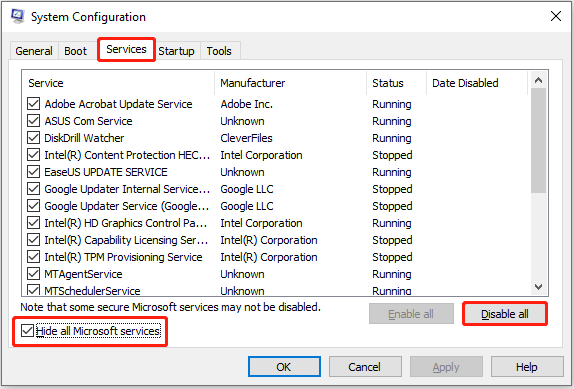Image resolution: width=574 pixels, height=389 pixels.
Task: Close the System Configuration window
Action: [x=556, y=16]
